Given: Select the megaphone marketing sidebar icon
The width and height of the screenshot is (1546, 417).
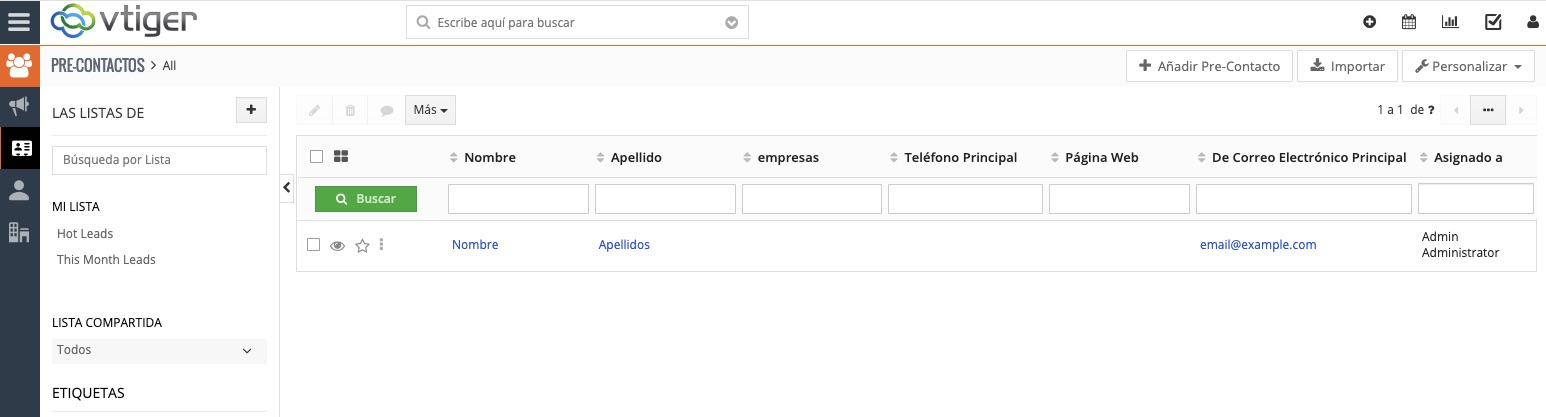Looking at the screenshot, I should (x=19, y=106).
